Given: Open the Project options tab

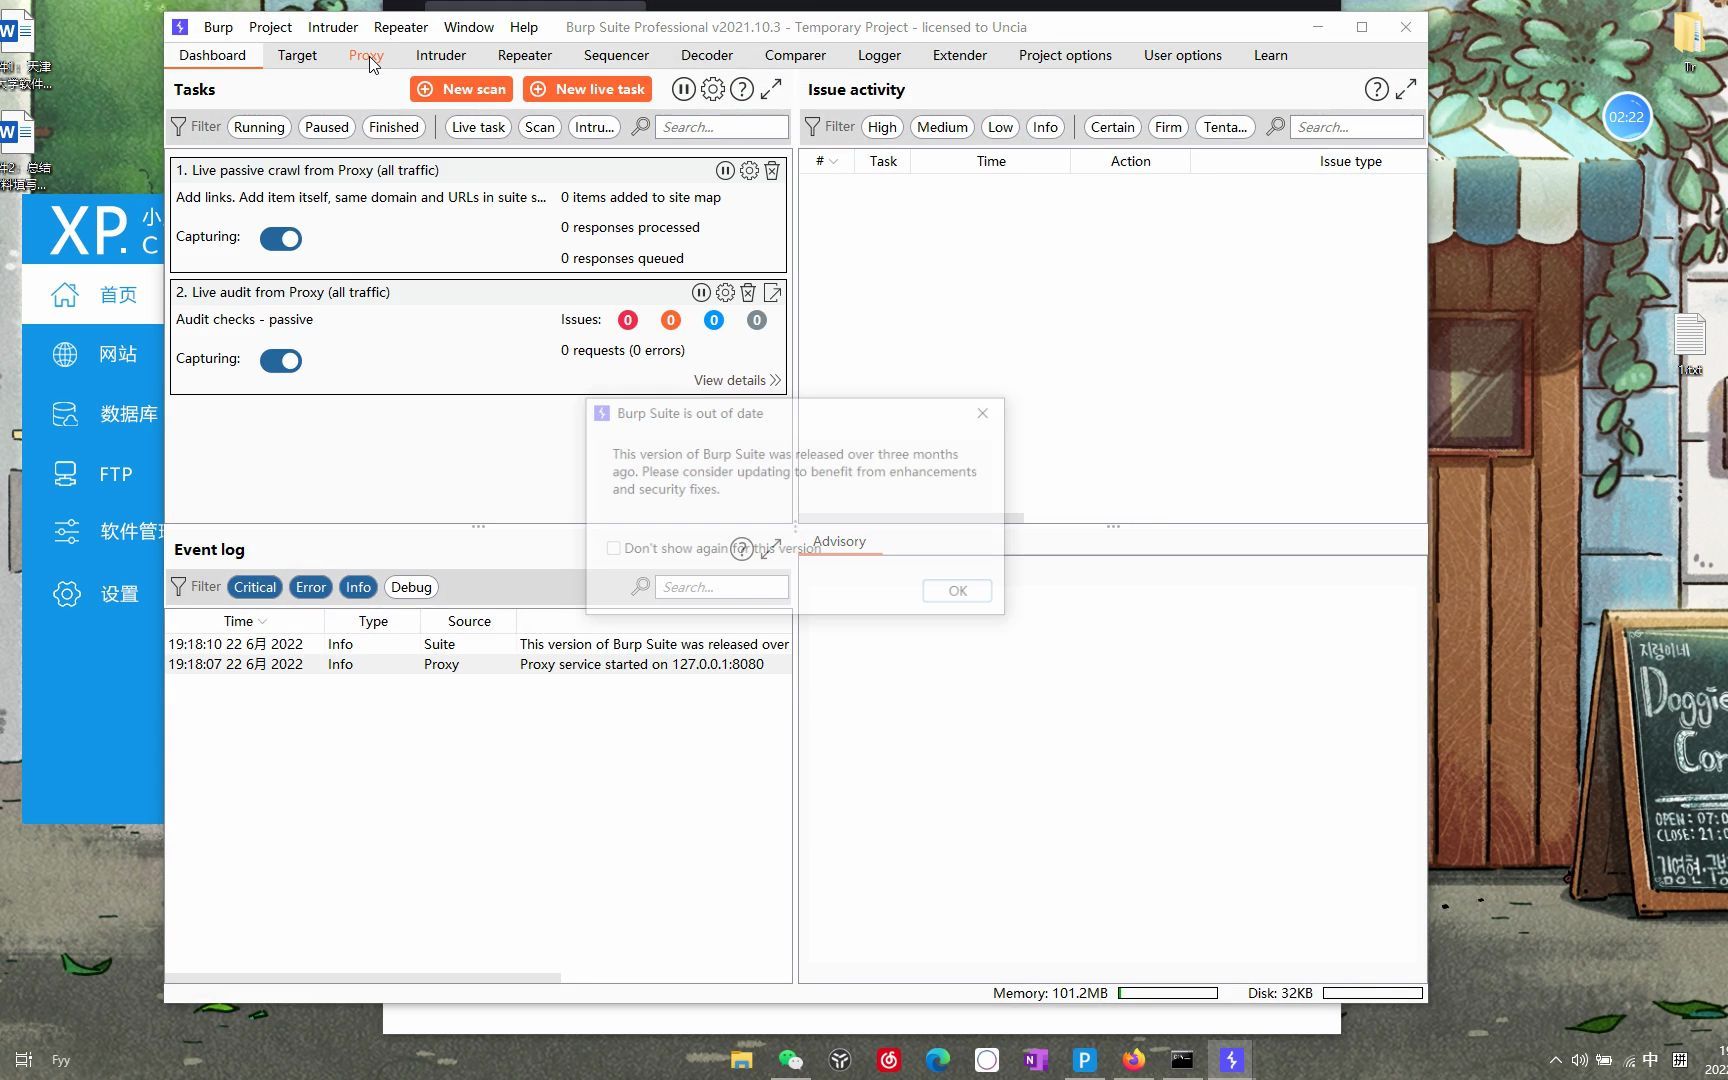Looking at the screenshot, I should pyautogui.click(x=1065, y=55).
